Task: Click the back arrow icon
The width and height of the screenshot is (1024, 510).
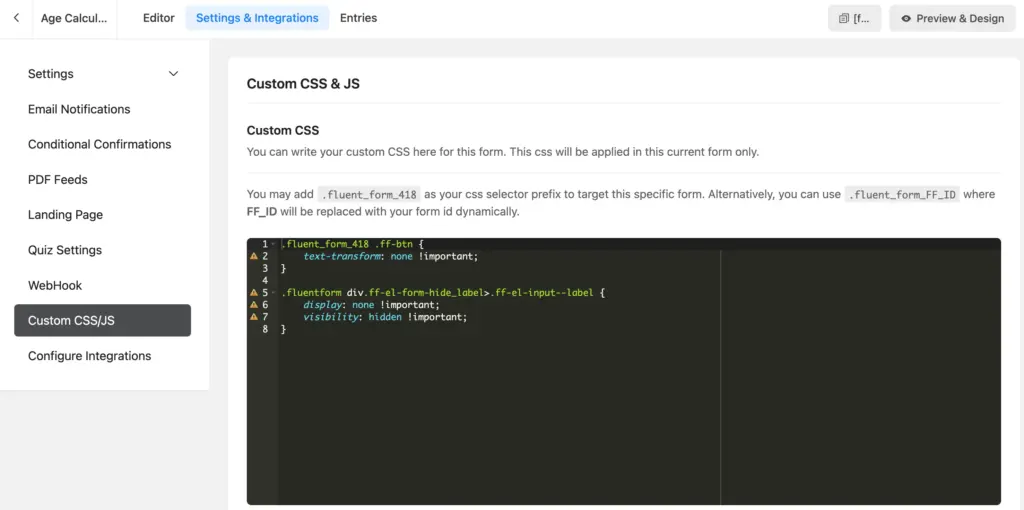Action: pos(16,18)
